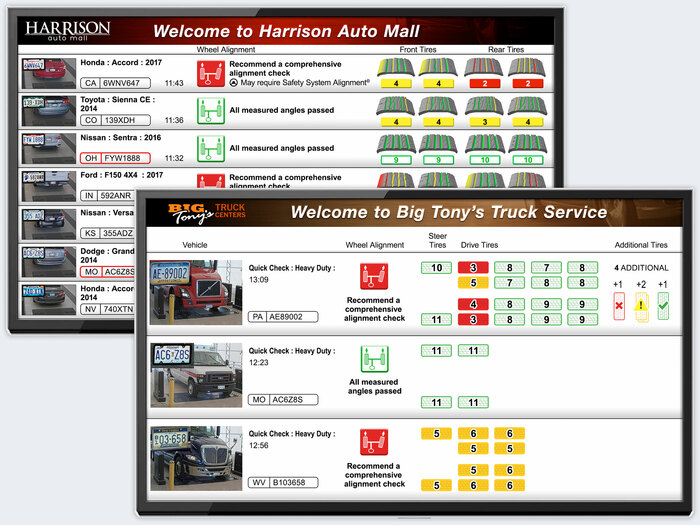The image size is (700, 525).
Task: Click the green alignment icon for truck AC6Z8S
Action: click(x=375, y=360)
